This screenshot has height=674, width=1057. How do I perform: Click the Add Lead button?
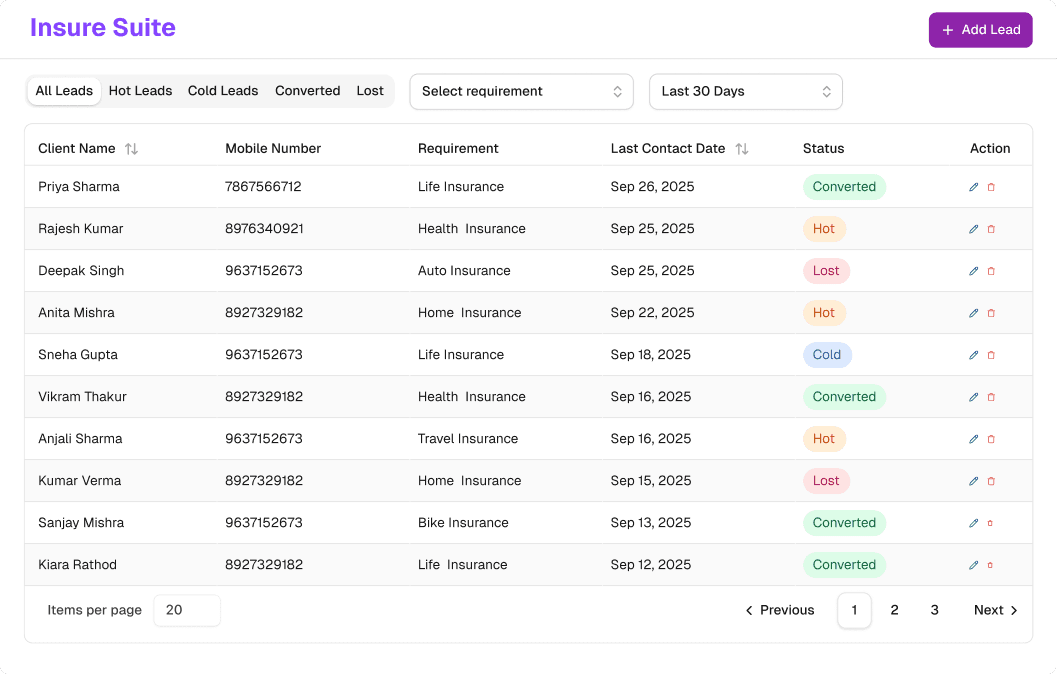980,30
